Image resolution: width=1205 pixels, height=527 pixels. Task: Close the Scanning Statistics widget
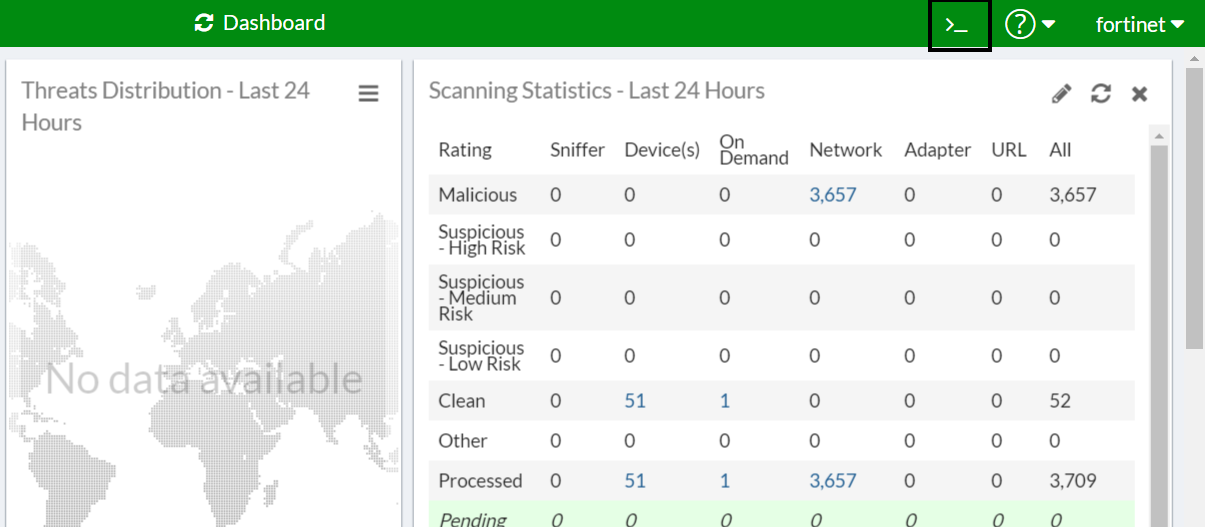click(1139, 94)
